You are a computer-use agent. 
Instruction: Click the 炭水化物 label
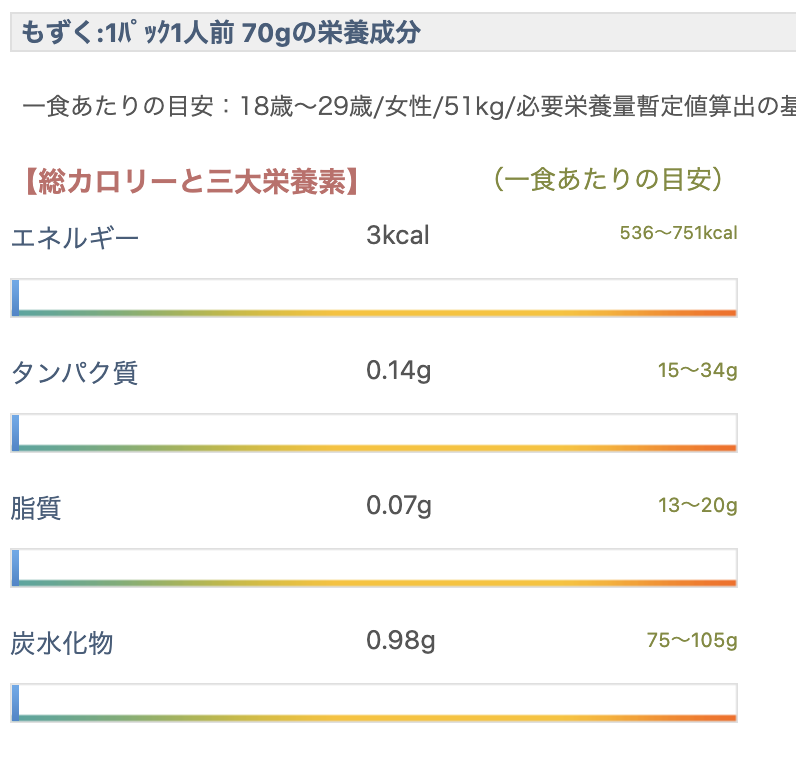[62, 643]
